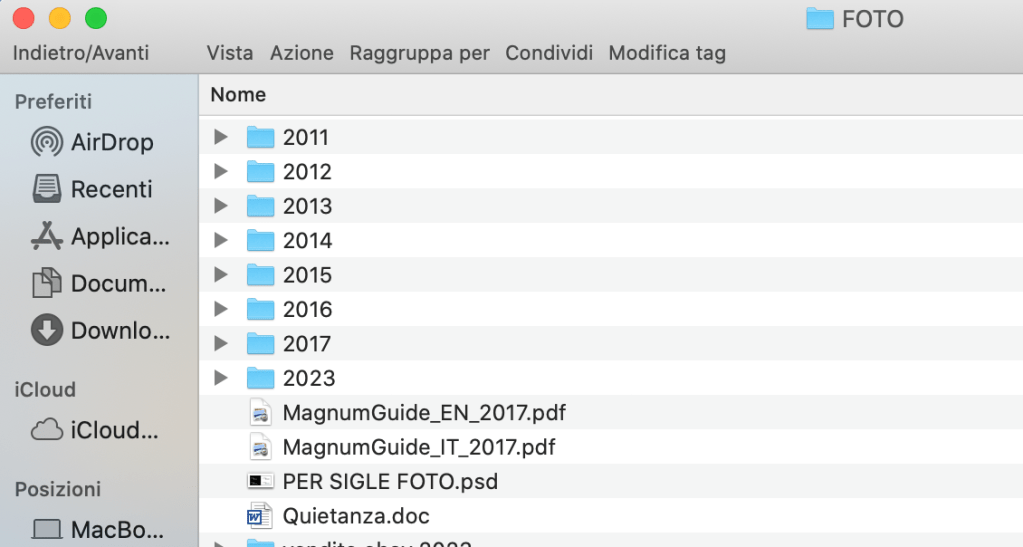Click the Condividi button
The width and height of the screenshot is (1023, 547).
point(549,53)
